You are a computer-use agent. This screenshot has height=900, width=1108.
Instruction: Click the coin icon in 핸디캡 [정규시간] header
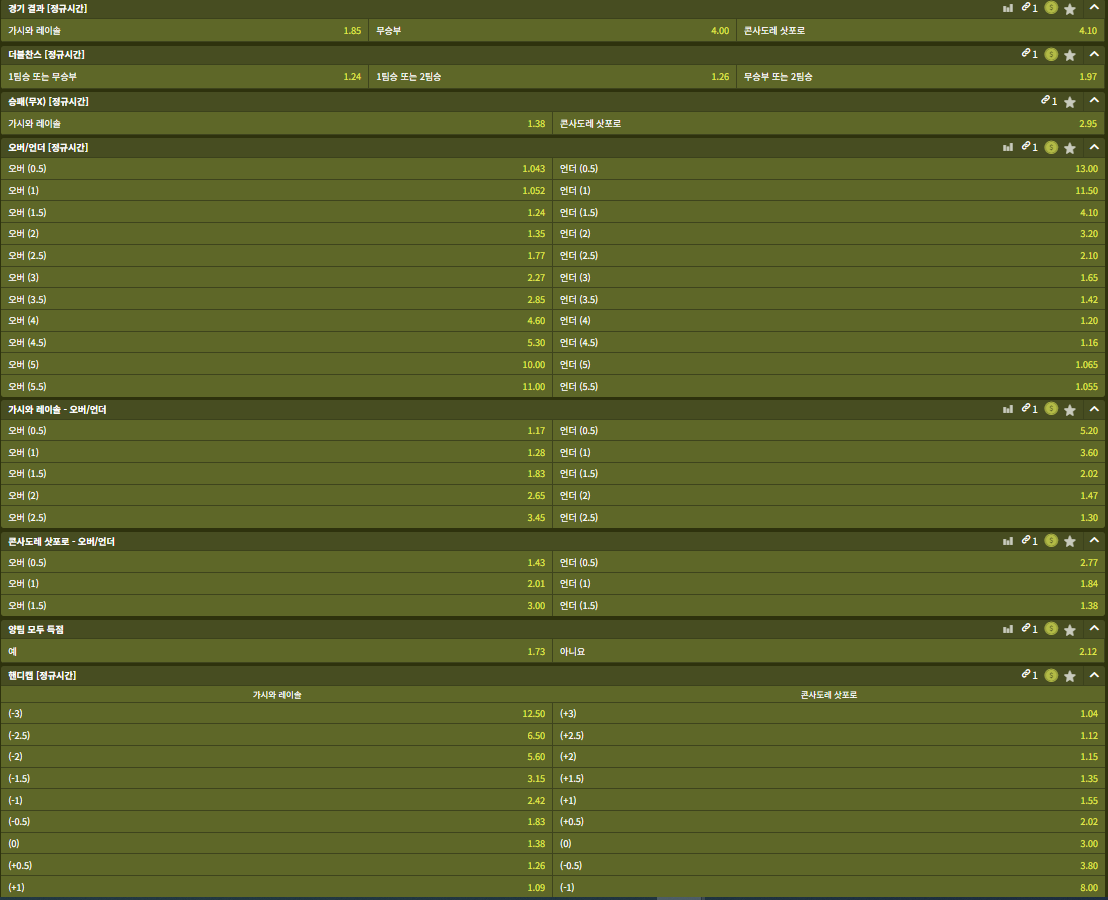[x=1051, y=675]
